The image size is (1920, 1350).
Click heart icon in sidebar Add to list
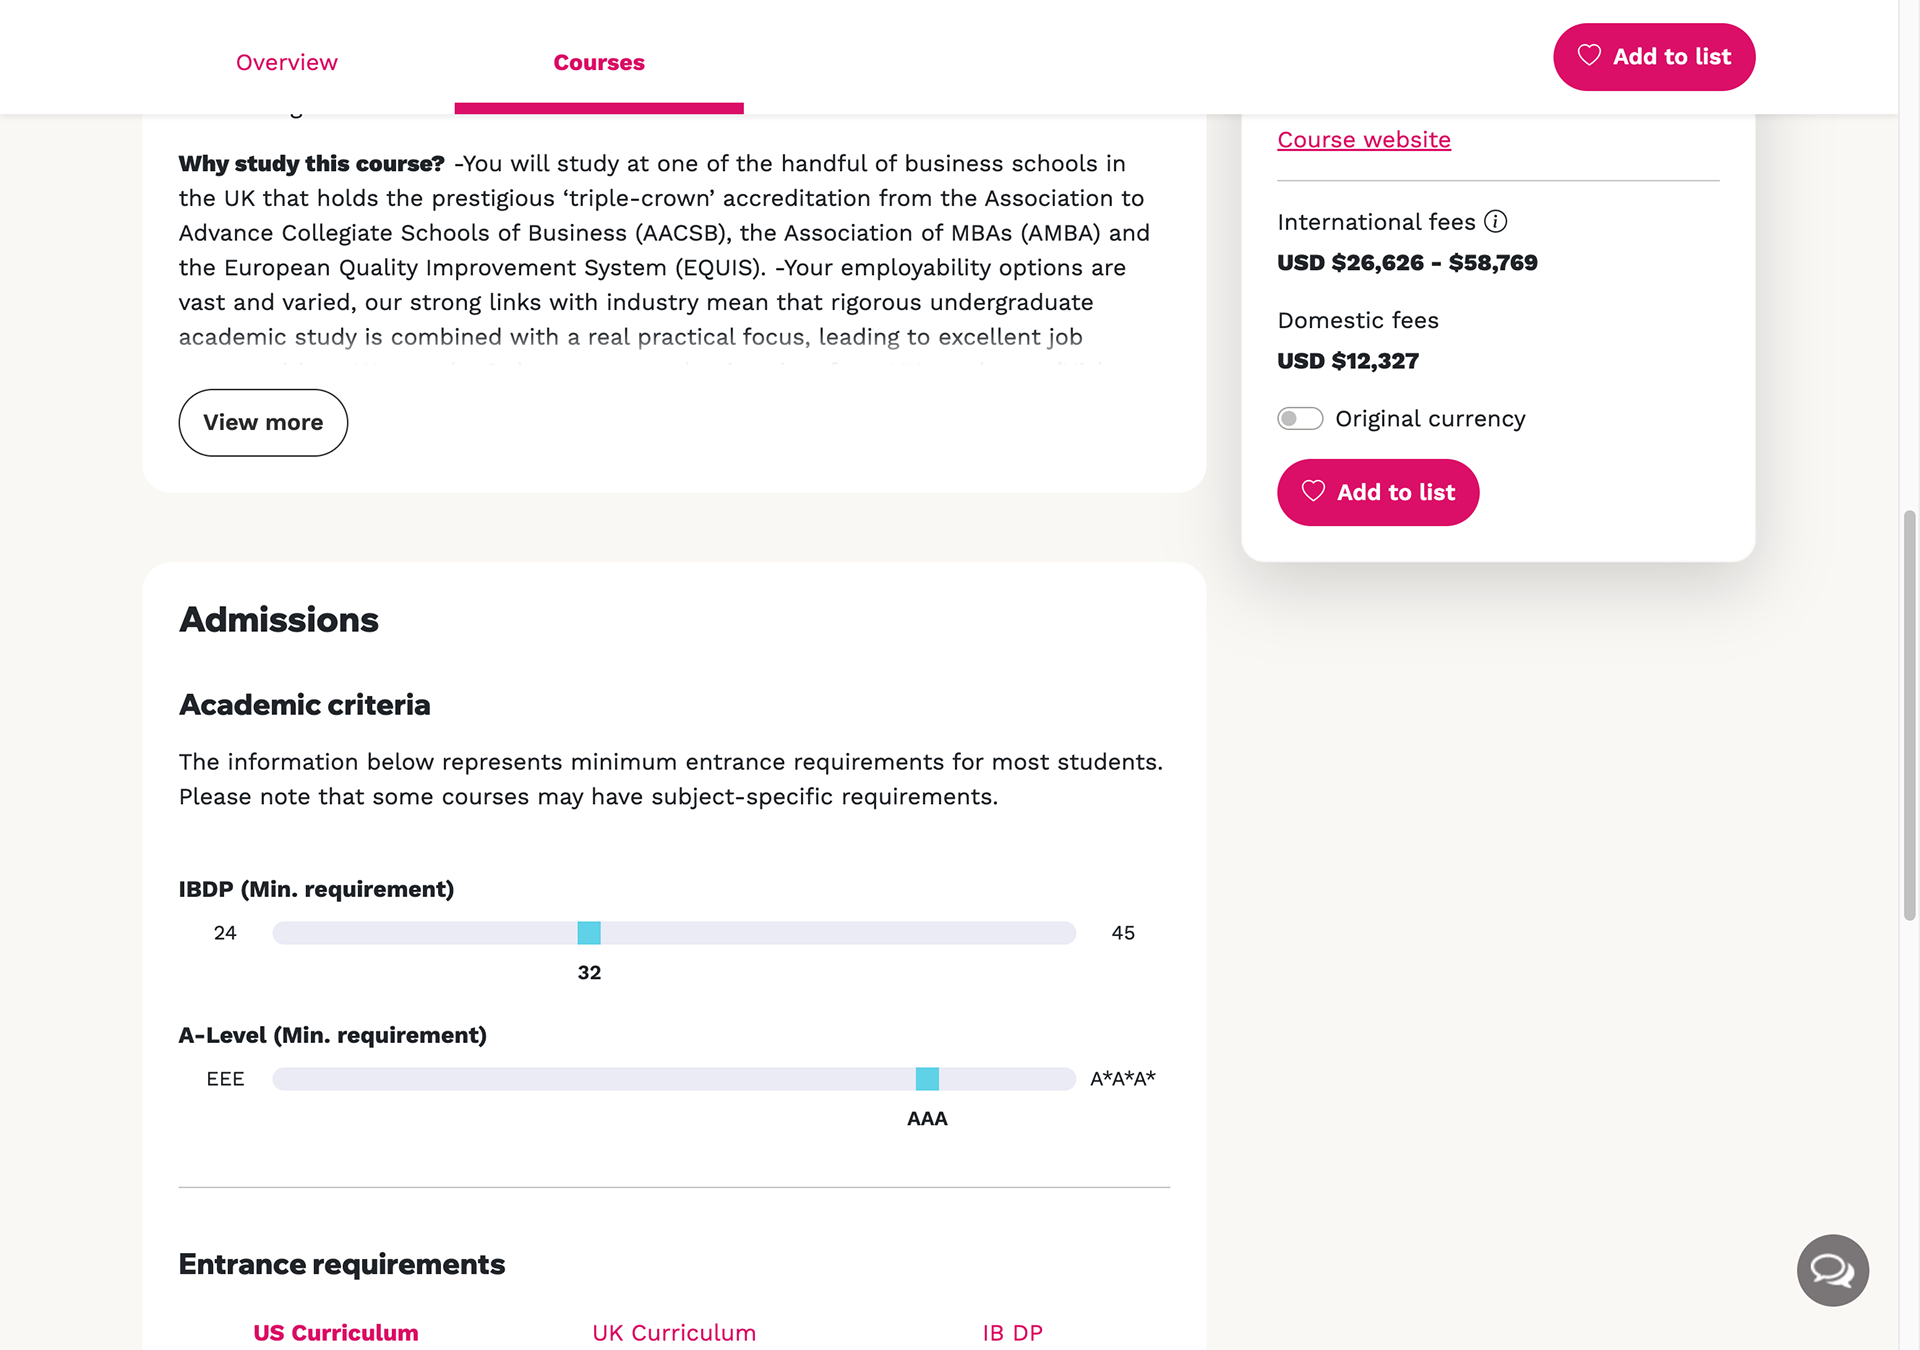1313,491
